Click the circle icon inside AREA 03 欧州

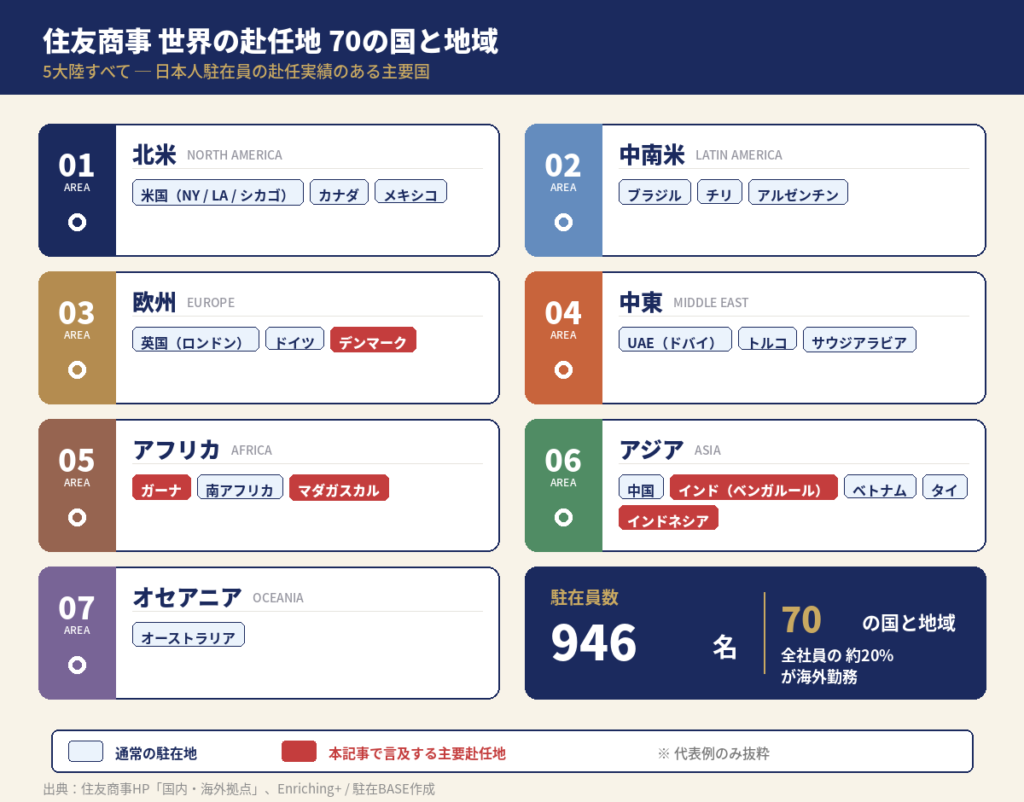click(77, 370)
